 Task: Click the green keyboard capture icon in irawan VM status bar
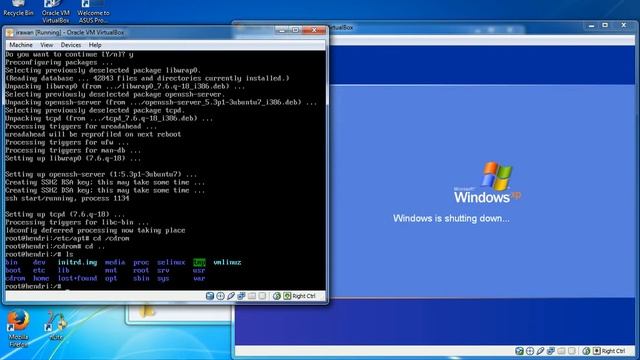pos(287,296)
